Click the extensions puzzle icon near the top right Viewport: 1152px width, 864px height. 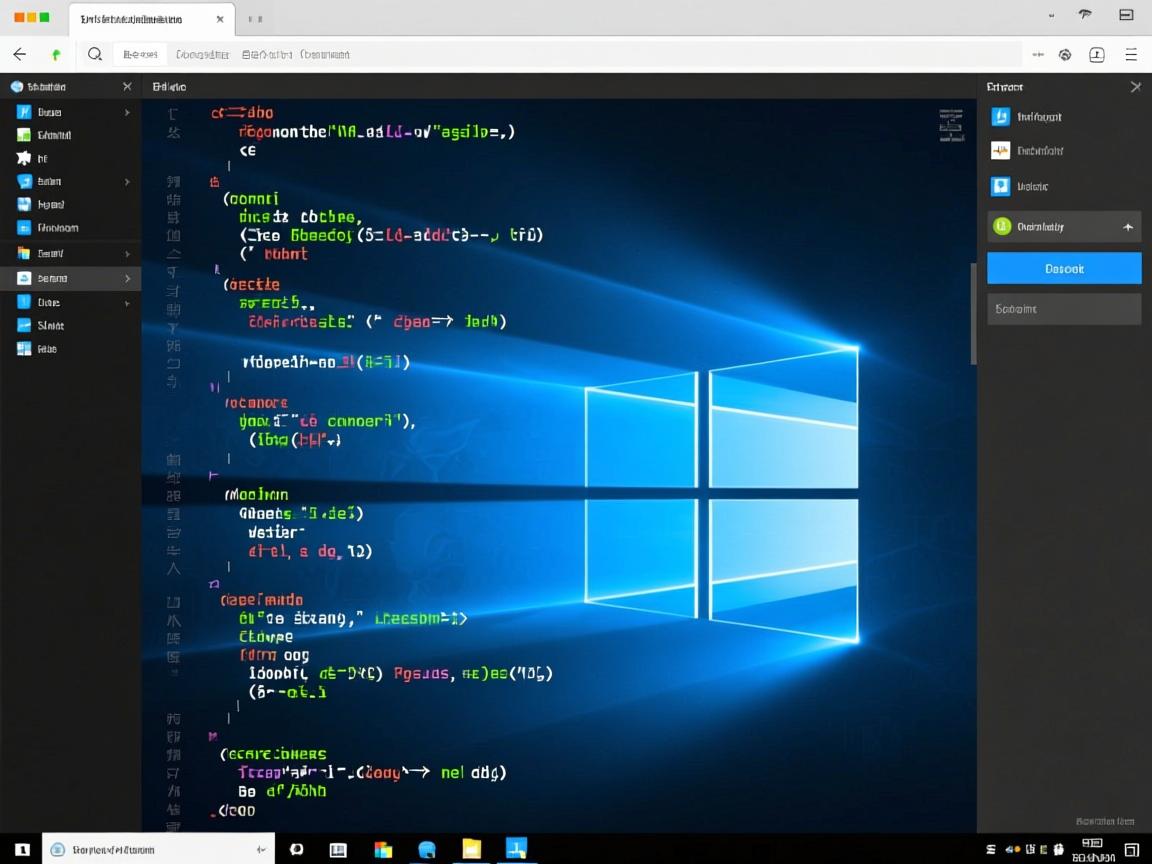(x=1063, y=54)
